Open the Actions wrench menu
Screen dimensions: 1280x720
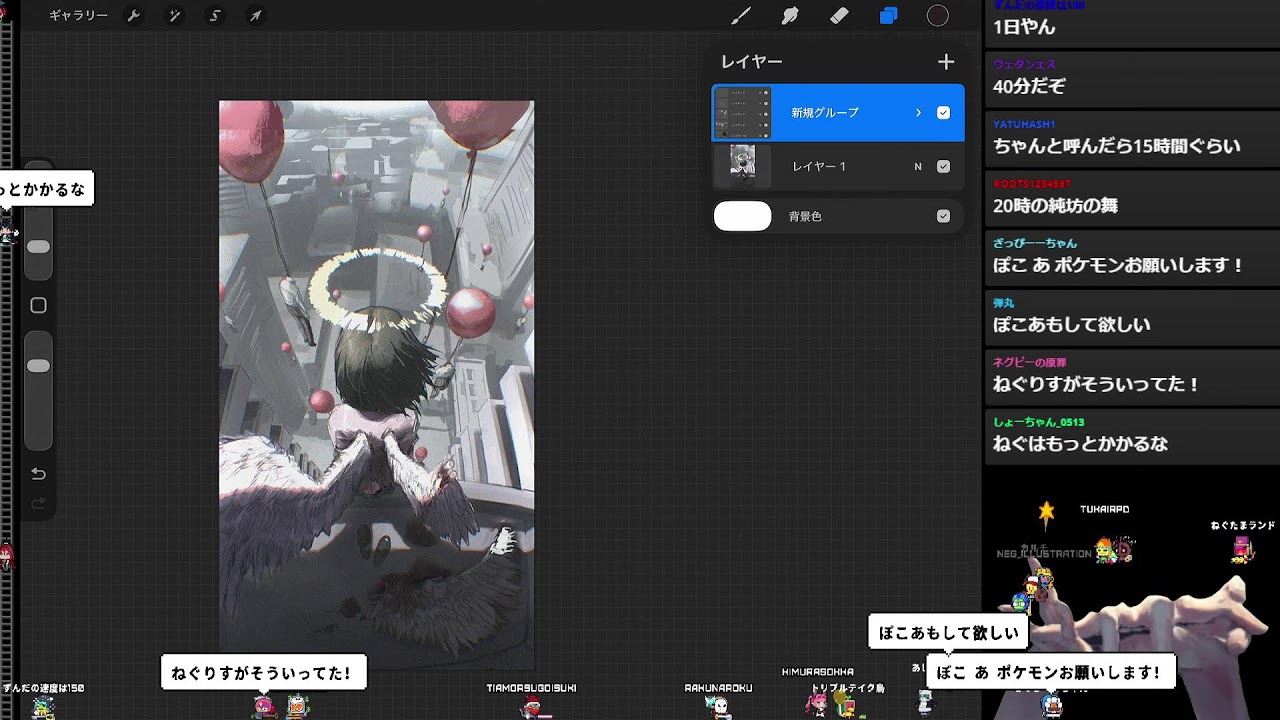point(134,16)
